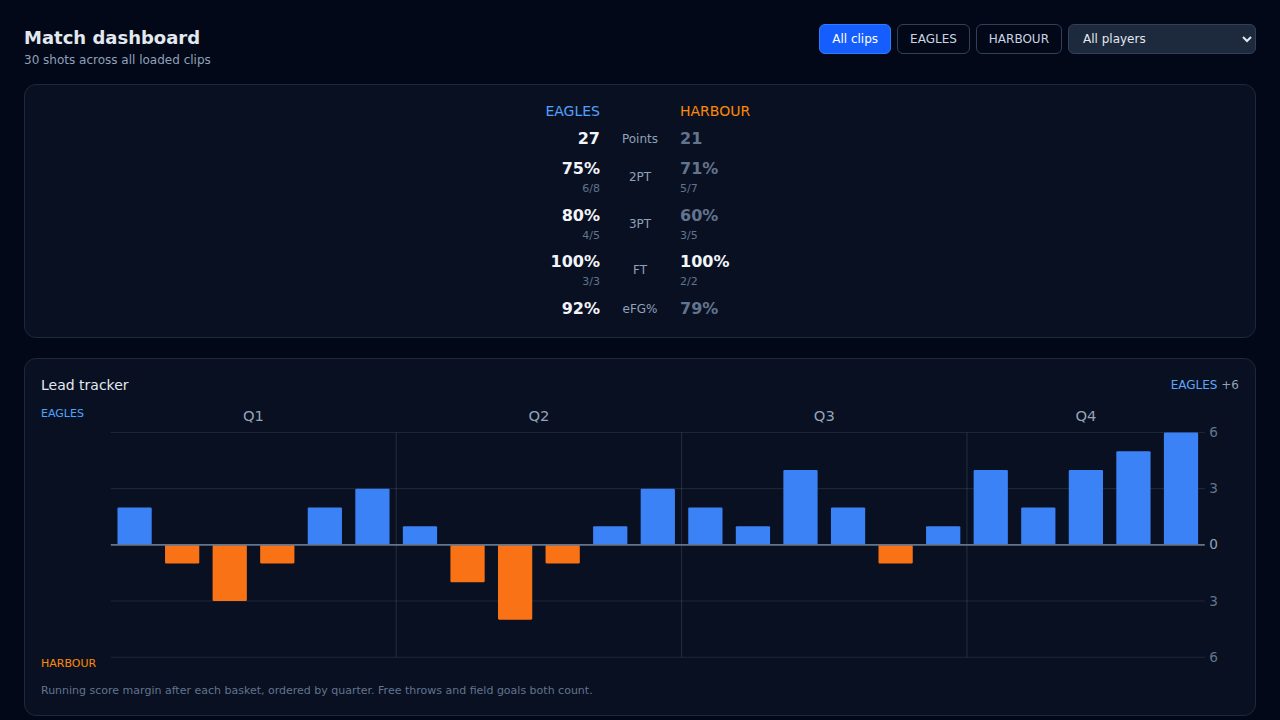Click the 0 axis tick label
The image size is (1280, 720).
point(1213,545)
